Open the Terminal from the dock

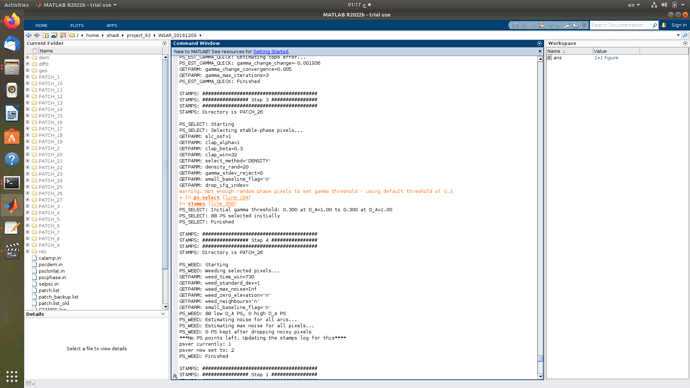(x=12, y=183)
